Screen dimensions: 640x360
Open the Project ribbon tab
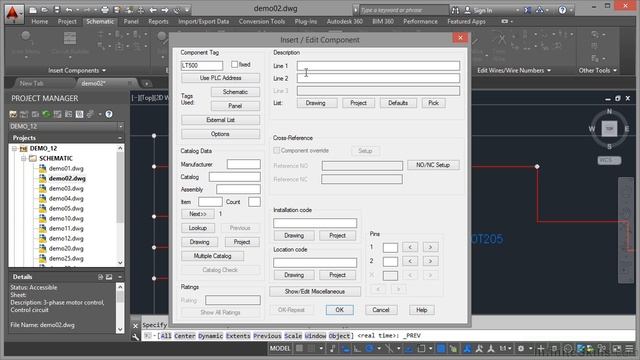[67, 22]
